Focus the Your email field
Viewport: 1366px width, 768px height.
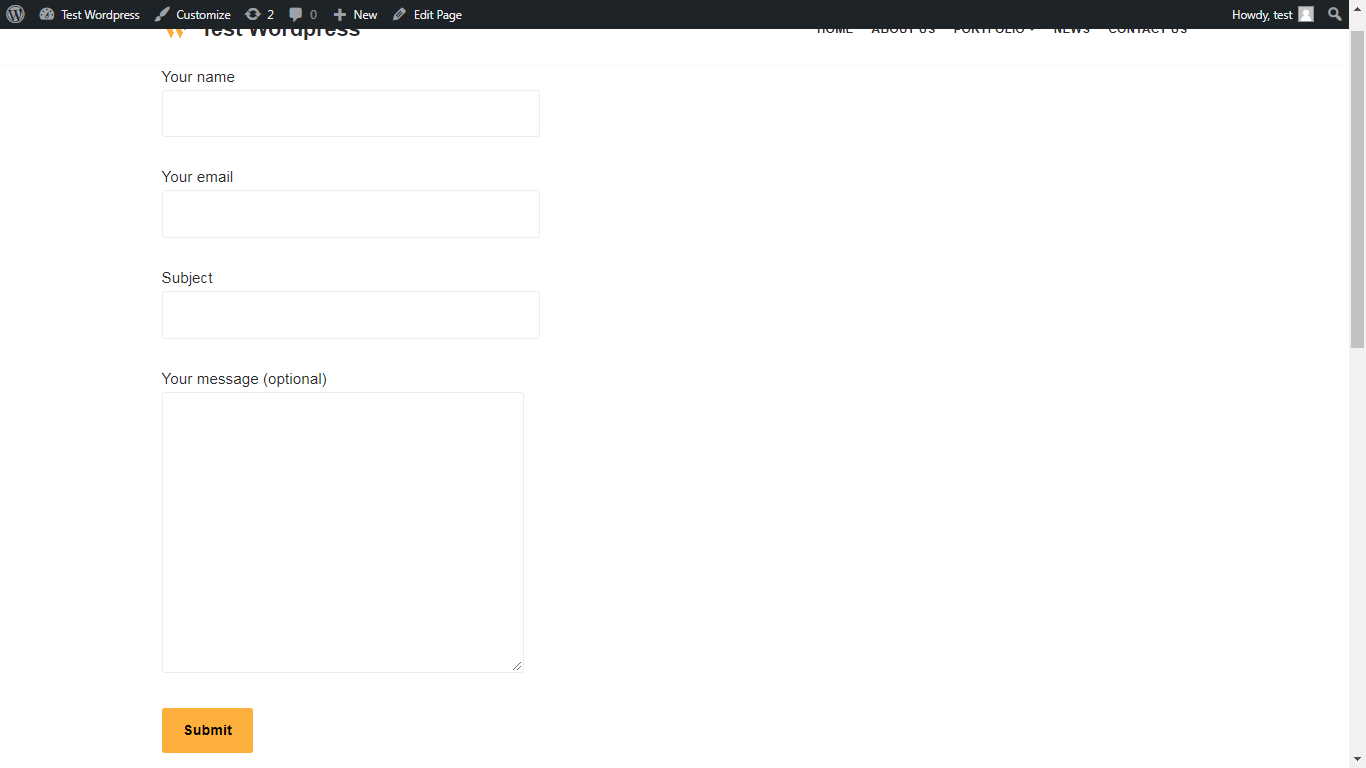[x=351, y=214]
